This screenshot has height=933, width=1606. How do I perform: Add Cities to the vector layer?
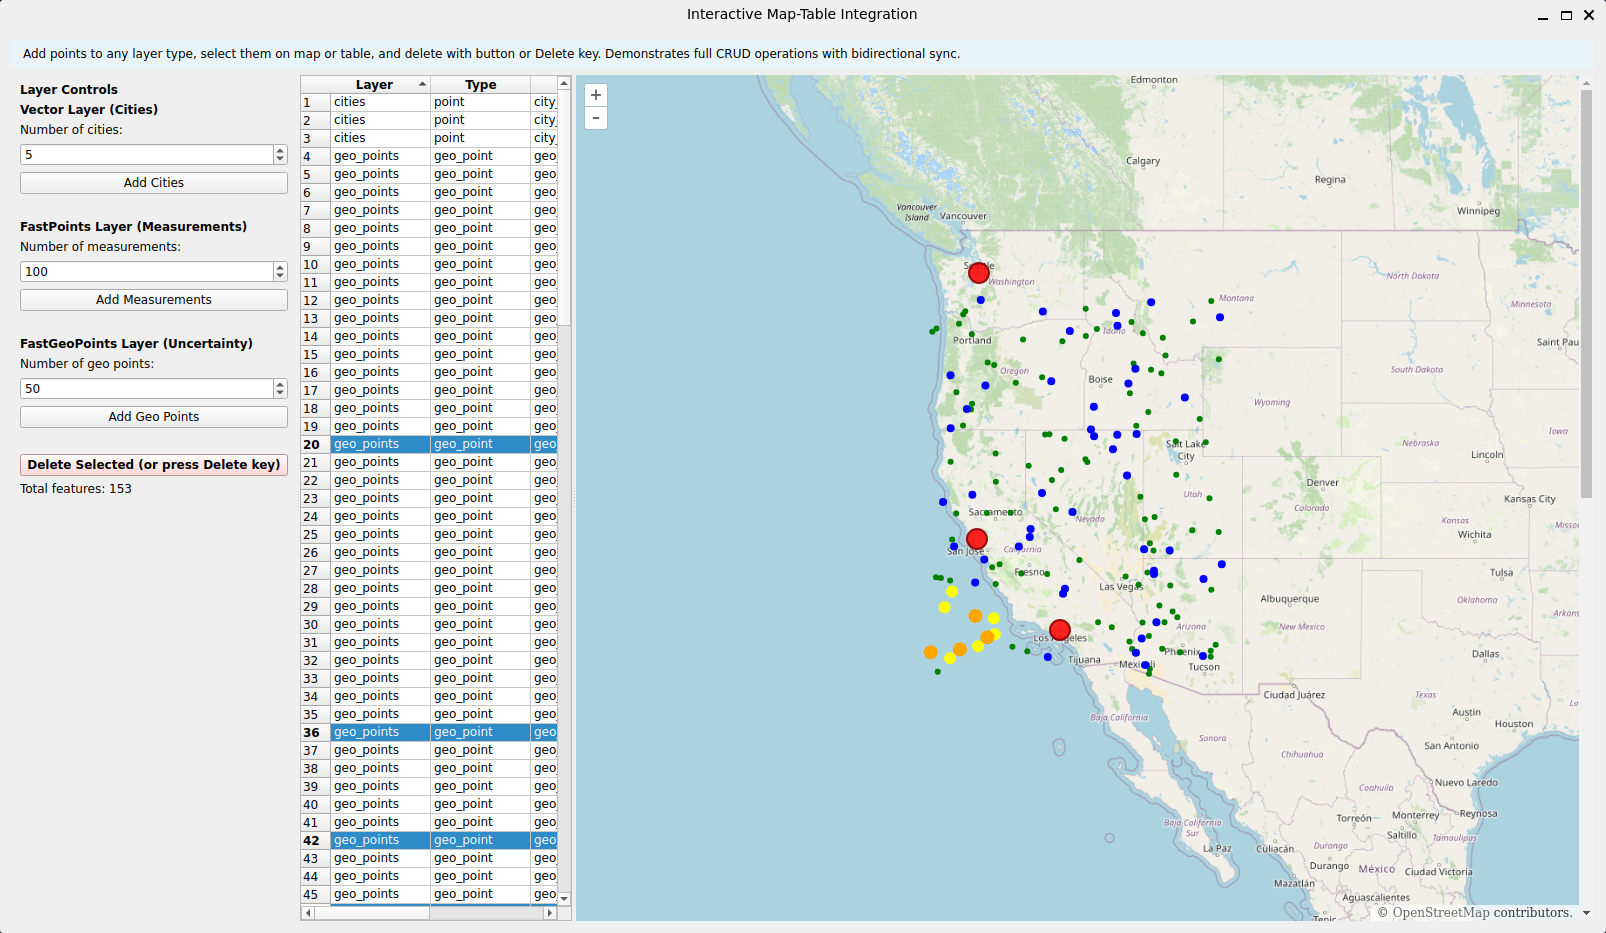[154, 183]
